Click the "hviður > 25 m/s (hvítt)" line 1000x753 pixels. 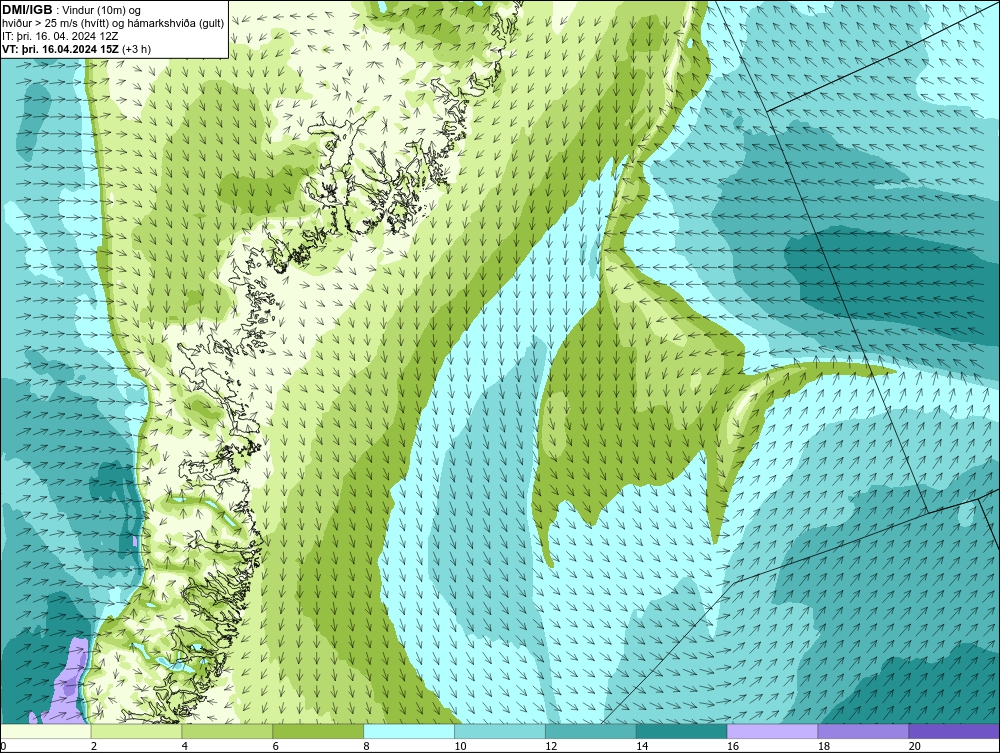click(54, 23)
